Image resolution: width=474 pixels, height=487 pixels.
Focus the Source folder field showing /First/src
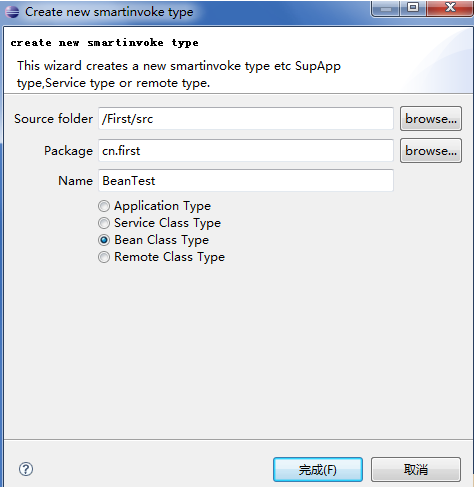tap(246, 119)
